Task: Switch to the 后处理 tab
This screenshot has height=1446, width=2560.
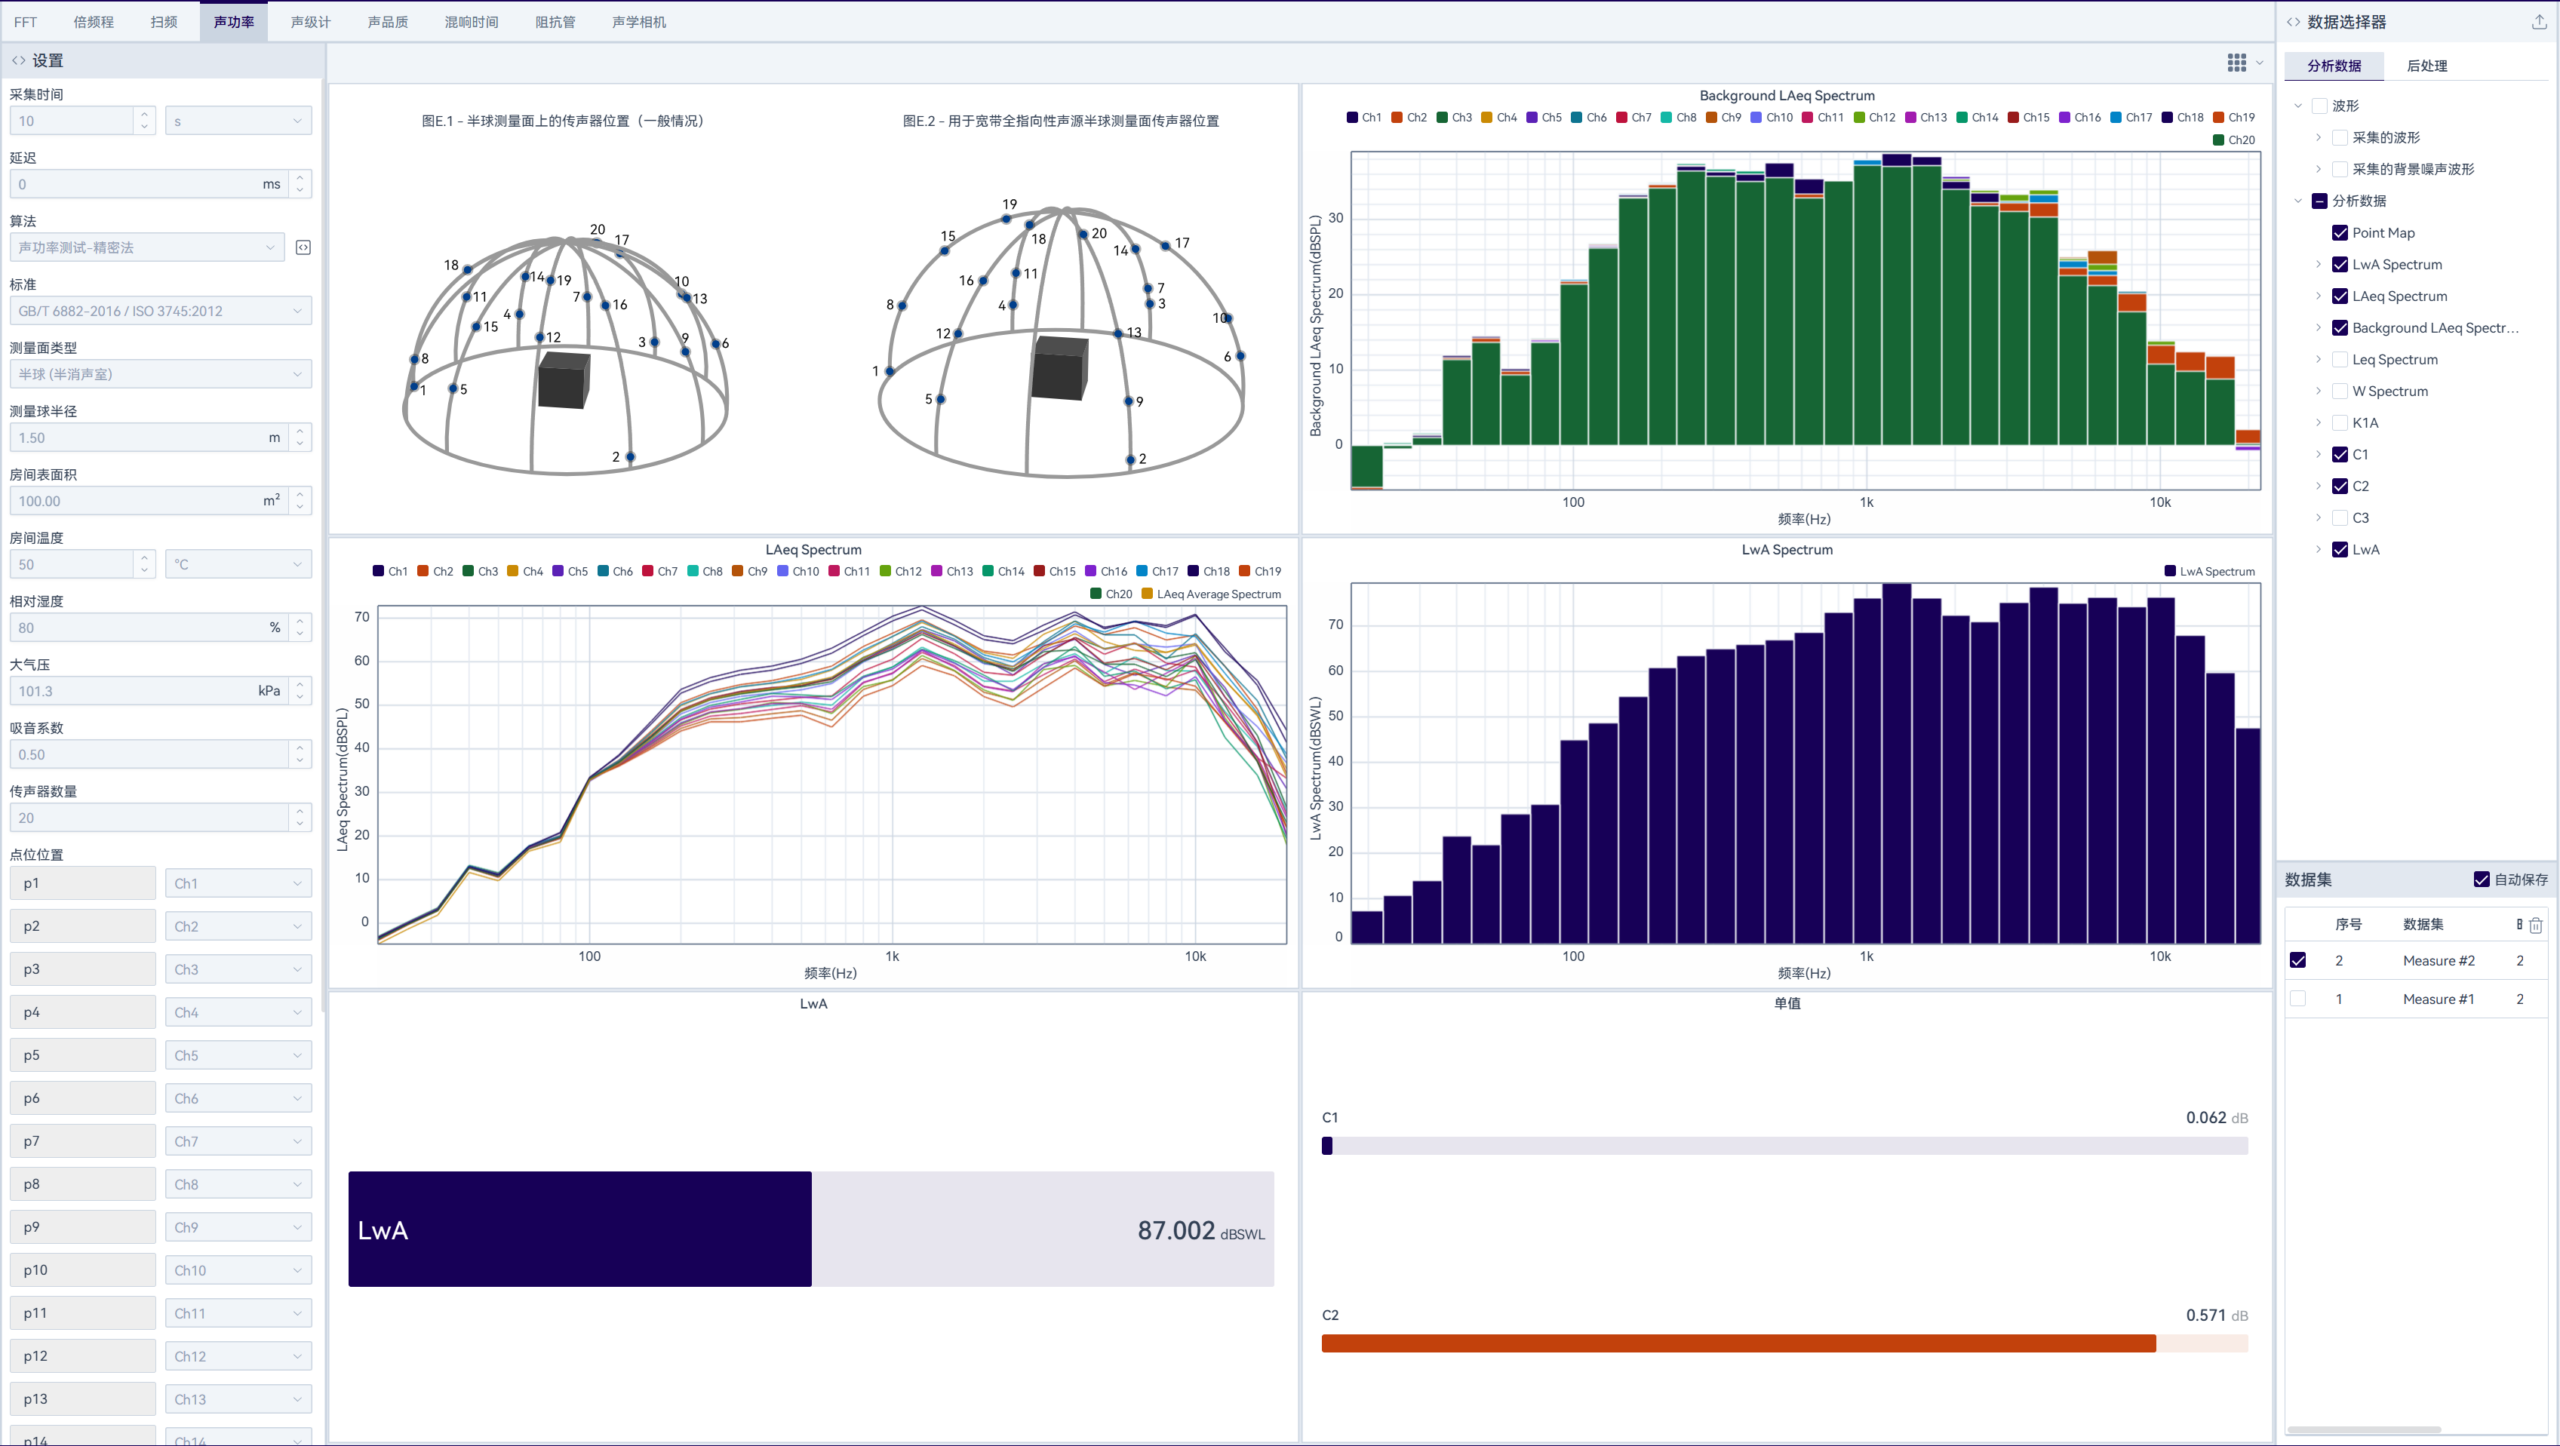Action: tap(2426, 66)
